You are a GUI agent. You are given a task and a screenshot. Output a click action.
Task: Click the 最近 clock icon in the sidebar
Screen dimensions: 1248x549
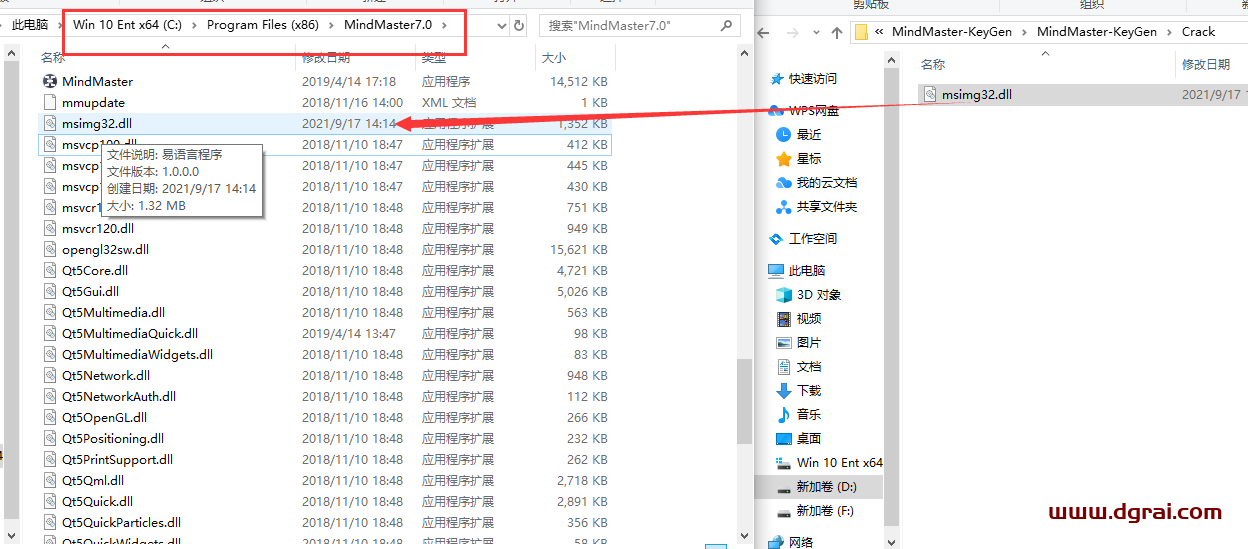pos(784,134)
